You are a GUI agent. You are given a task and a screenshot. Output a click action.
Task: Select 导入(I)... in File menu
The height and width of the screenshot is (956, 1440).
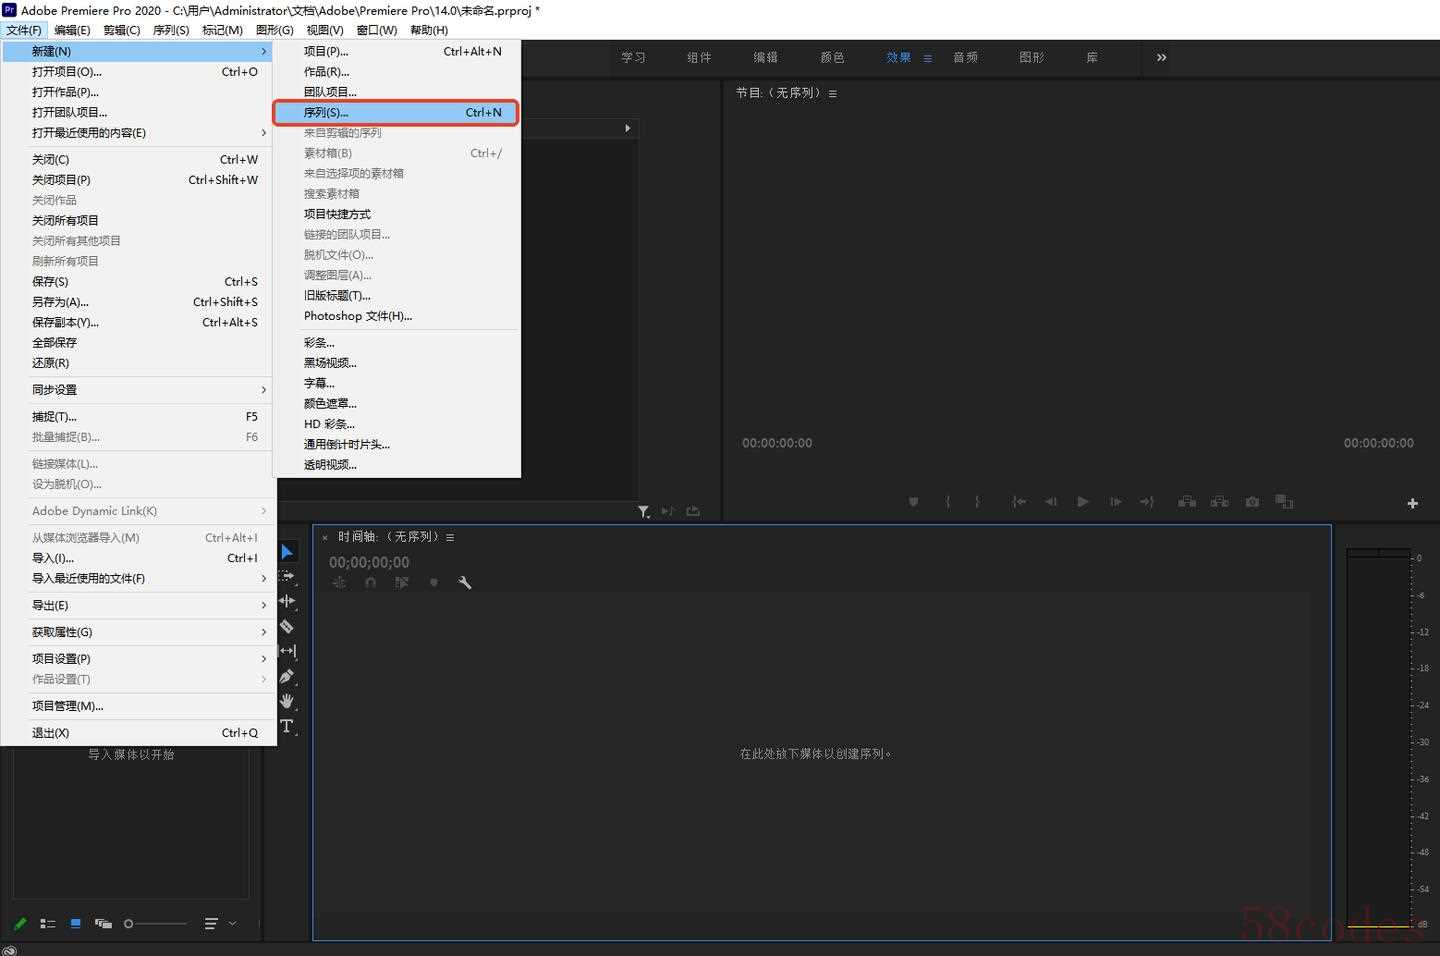point(139,558)
